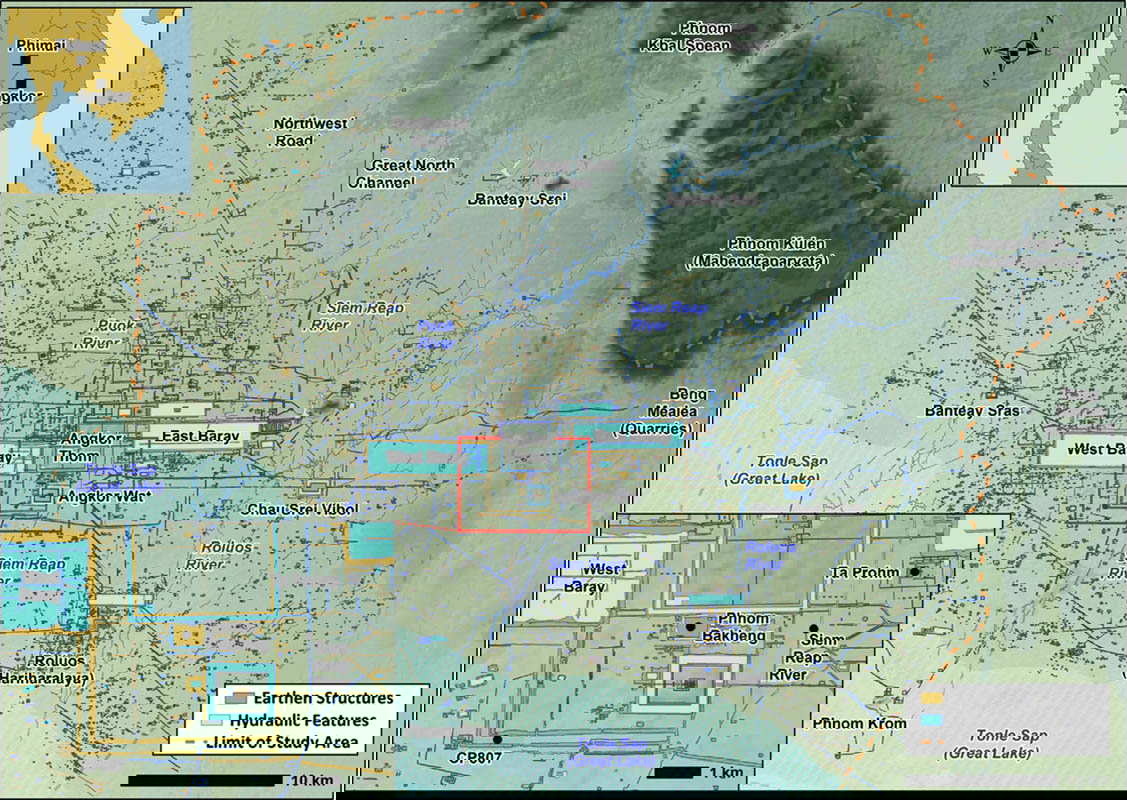1127x800 pixels.
Task: Click the Northwest Road label
Action: pos(310,132)
